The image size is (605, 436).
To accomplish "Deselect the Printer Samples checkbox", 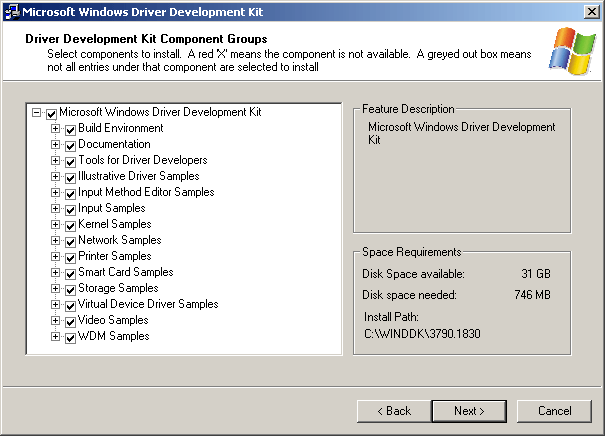I will tap(70, 258).
